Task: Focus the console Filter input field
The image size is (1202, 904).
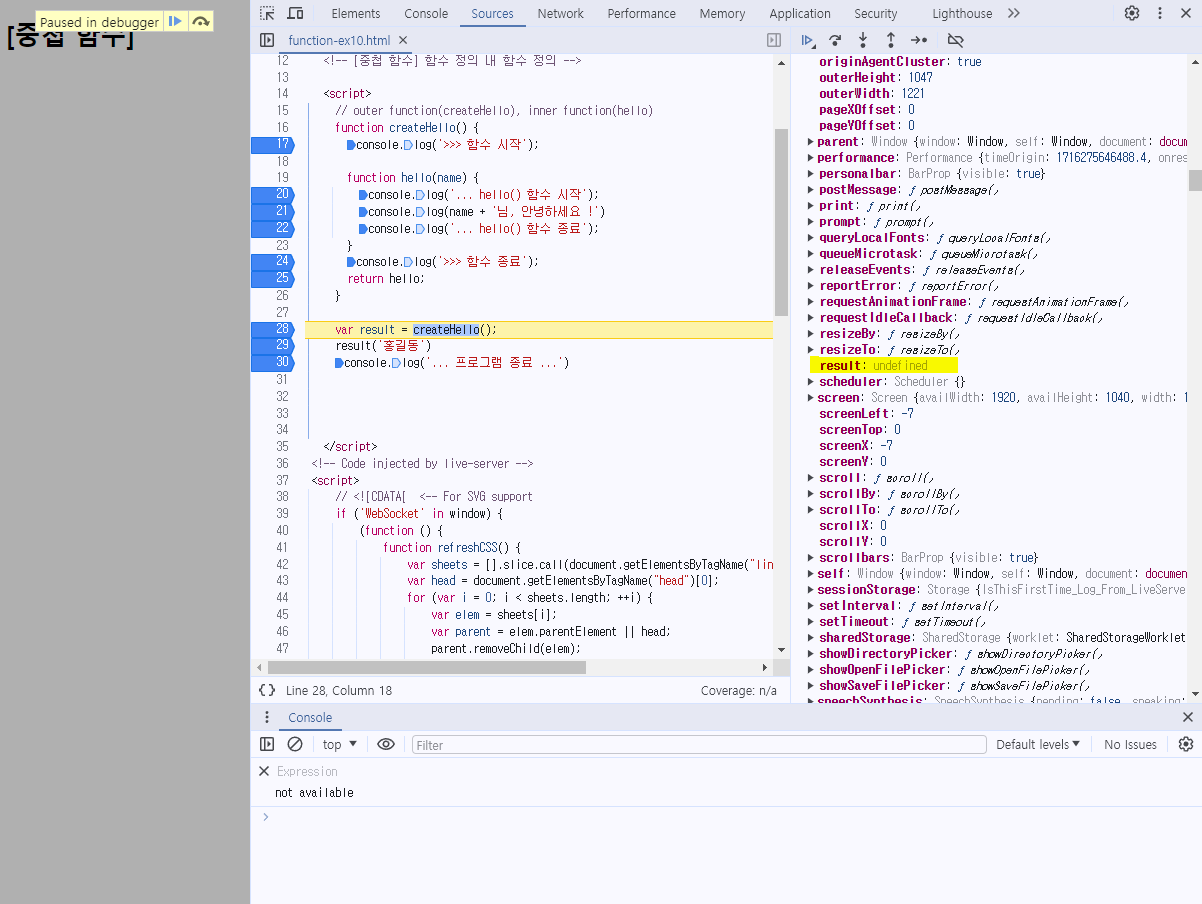Action: (699, 745)
